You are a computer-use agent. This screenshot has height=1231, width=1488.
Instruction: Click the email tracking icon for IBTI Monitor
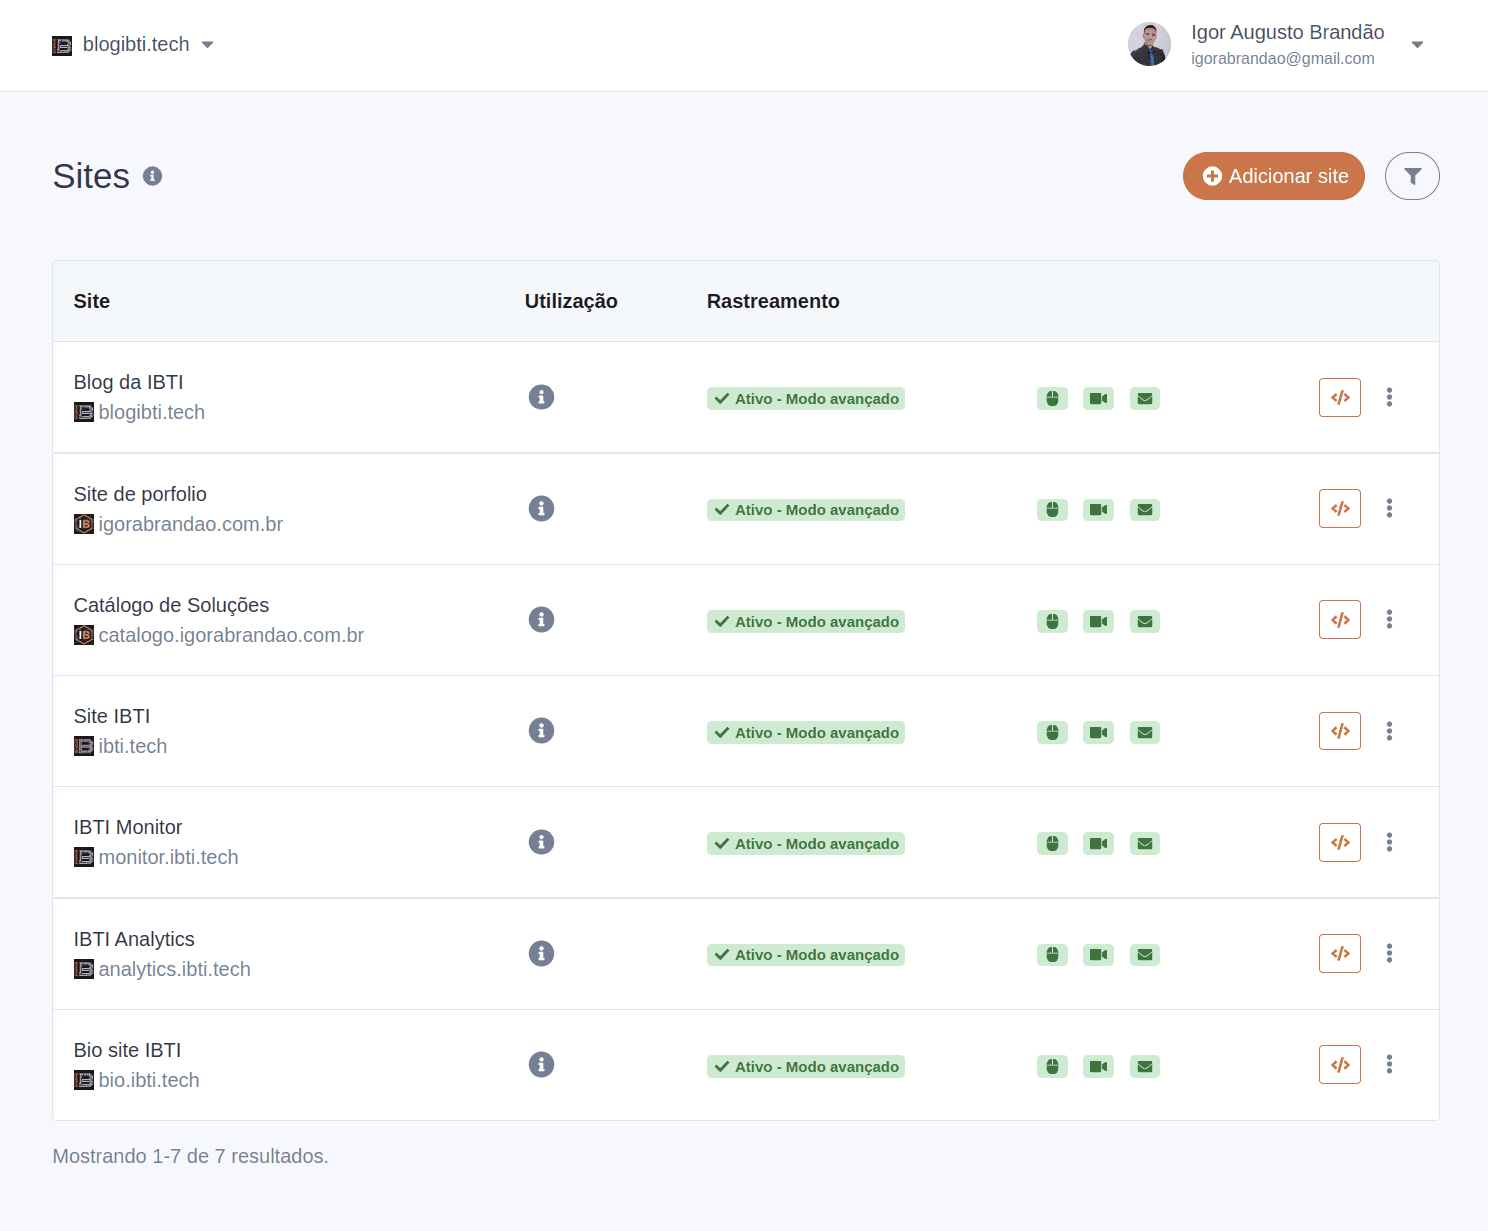(1144, 843)
